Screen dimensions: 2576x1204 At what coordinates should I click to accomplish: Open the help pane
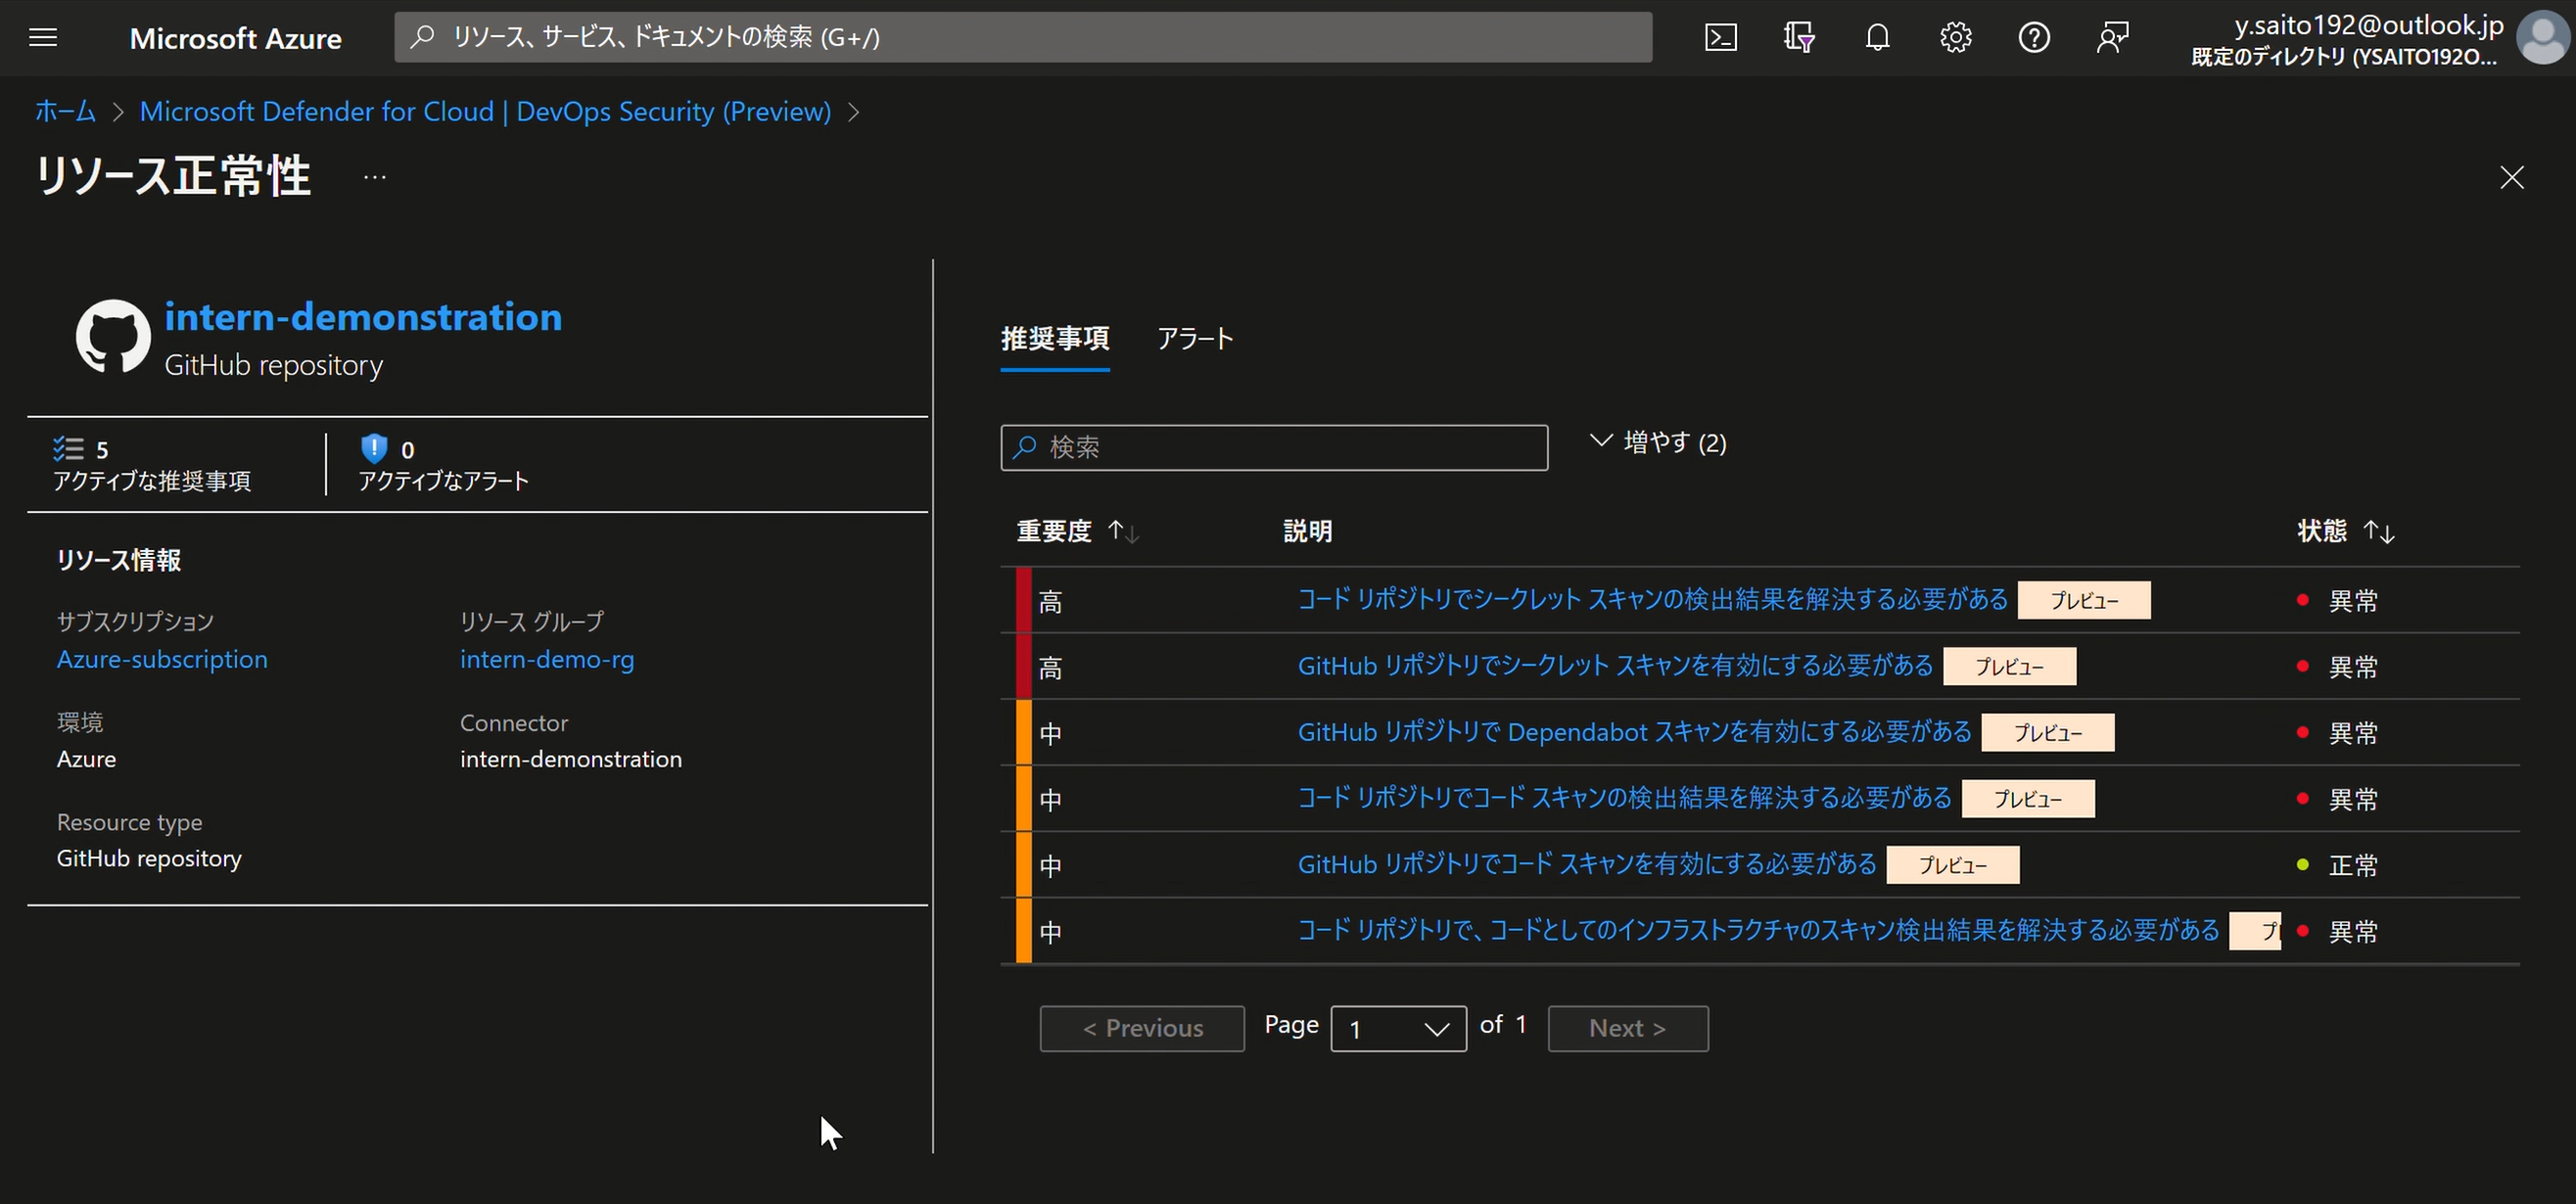[2033, 37]
